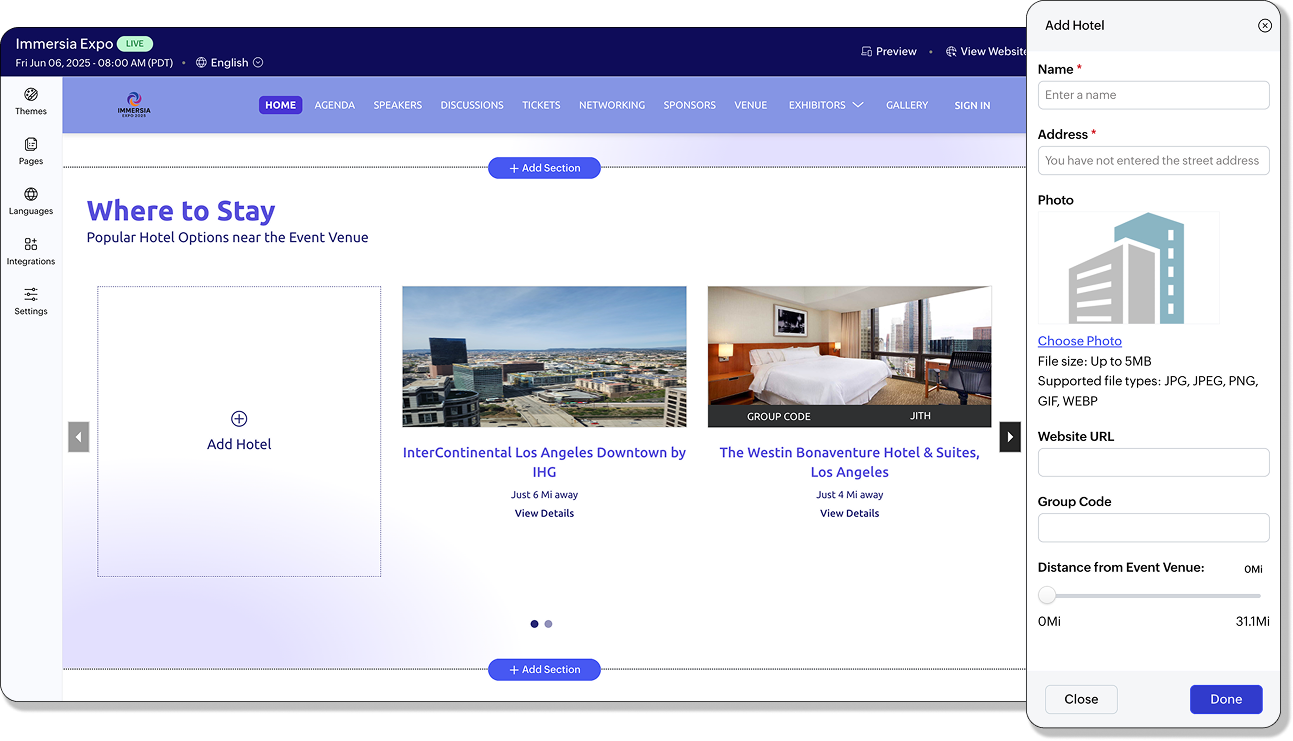This screenshot has width=1293, height=741.
Task: Click the JITH group code value
Action: [920, 416]
